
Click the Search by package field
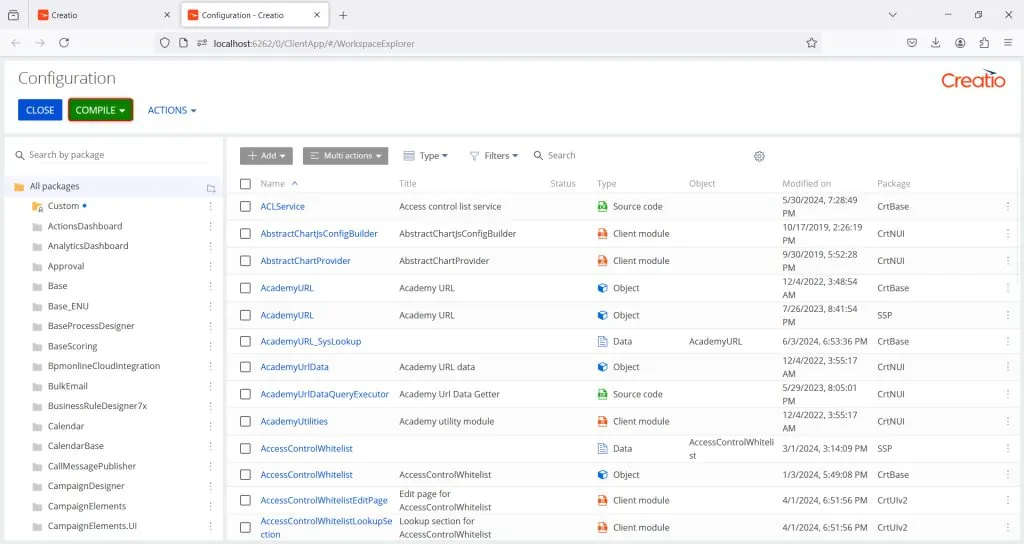click(x=114, y=155)
